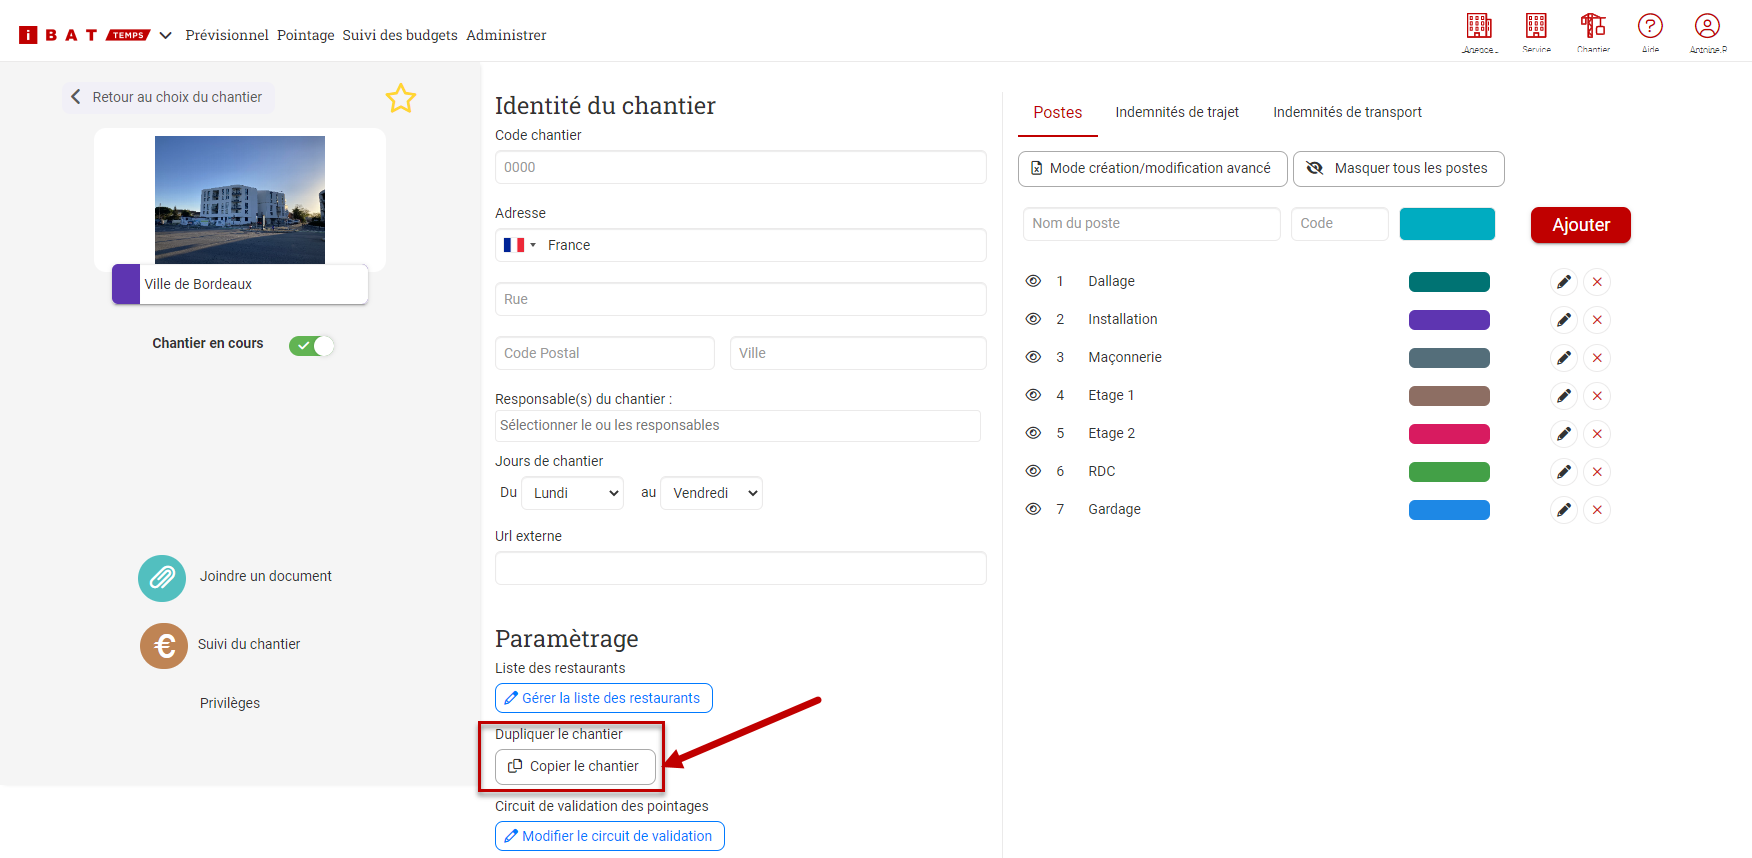1752x858 pixels.
Task: Toggle the Chantier en cours switch
Action: click(x=311, y=345)
